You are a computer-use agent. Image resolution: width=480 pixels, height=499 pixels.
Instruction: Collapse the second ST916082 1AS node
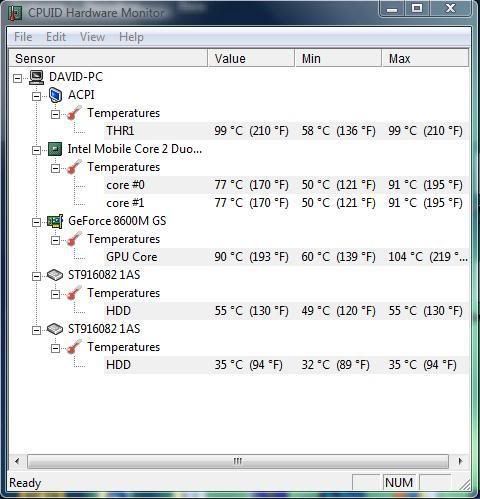36,330
